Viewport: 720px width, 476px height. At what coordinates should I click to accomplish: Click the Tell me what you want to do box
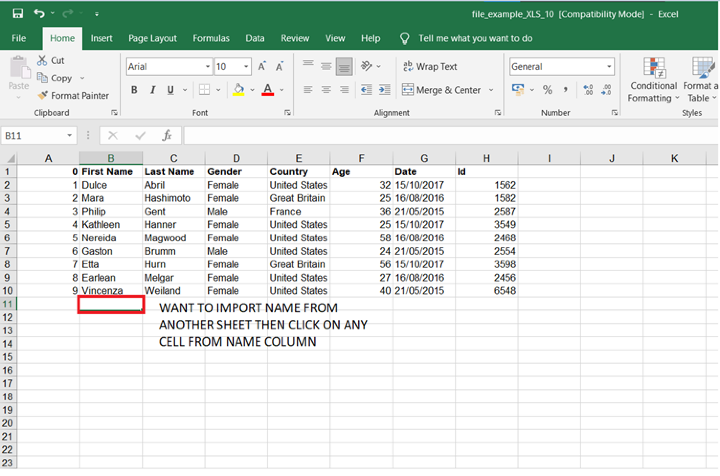click(x=475, y=38)
